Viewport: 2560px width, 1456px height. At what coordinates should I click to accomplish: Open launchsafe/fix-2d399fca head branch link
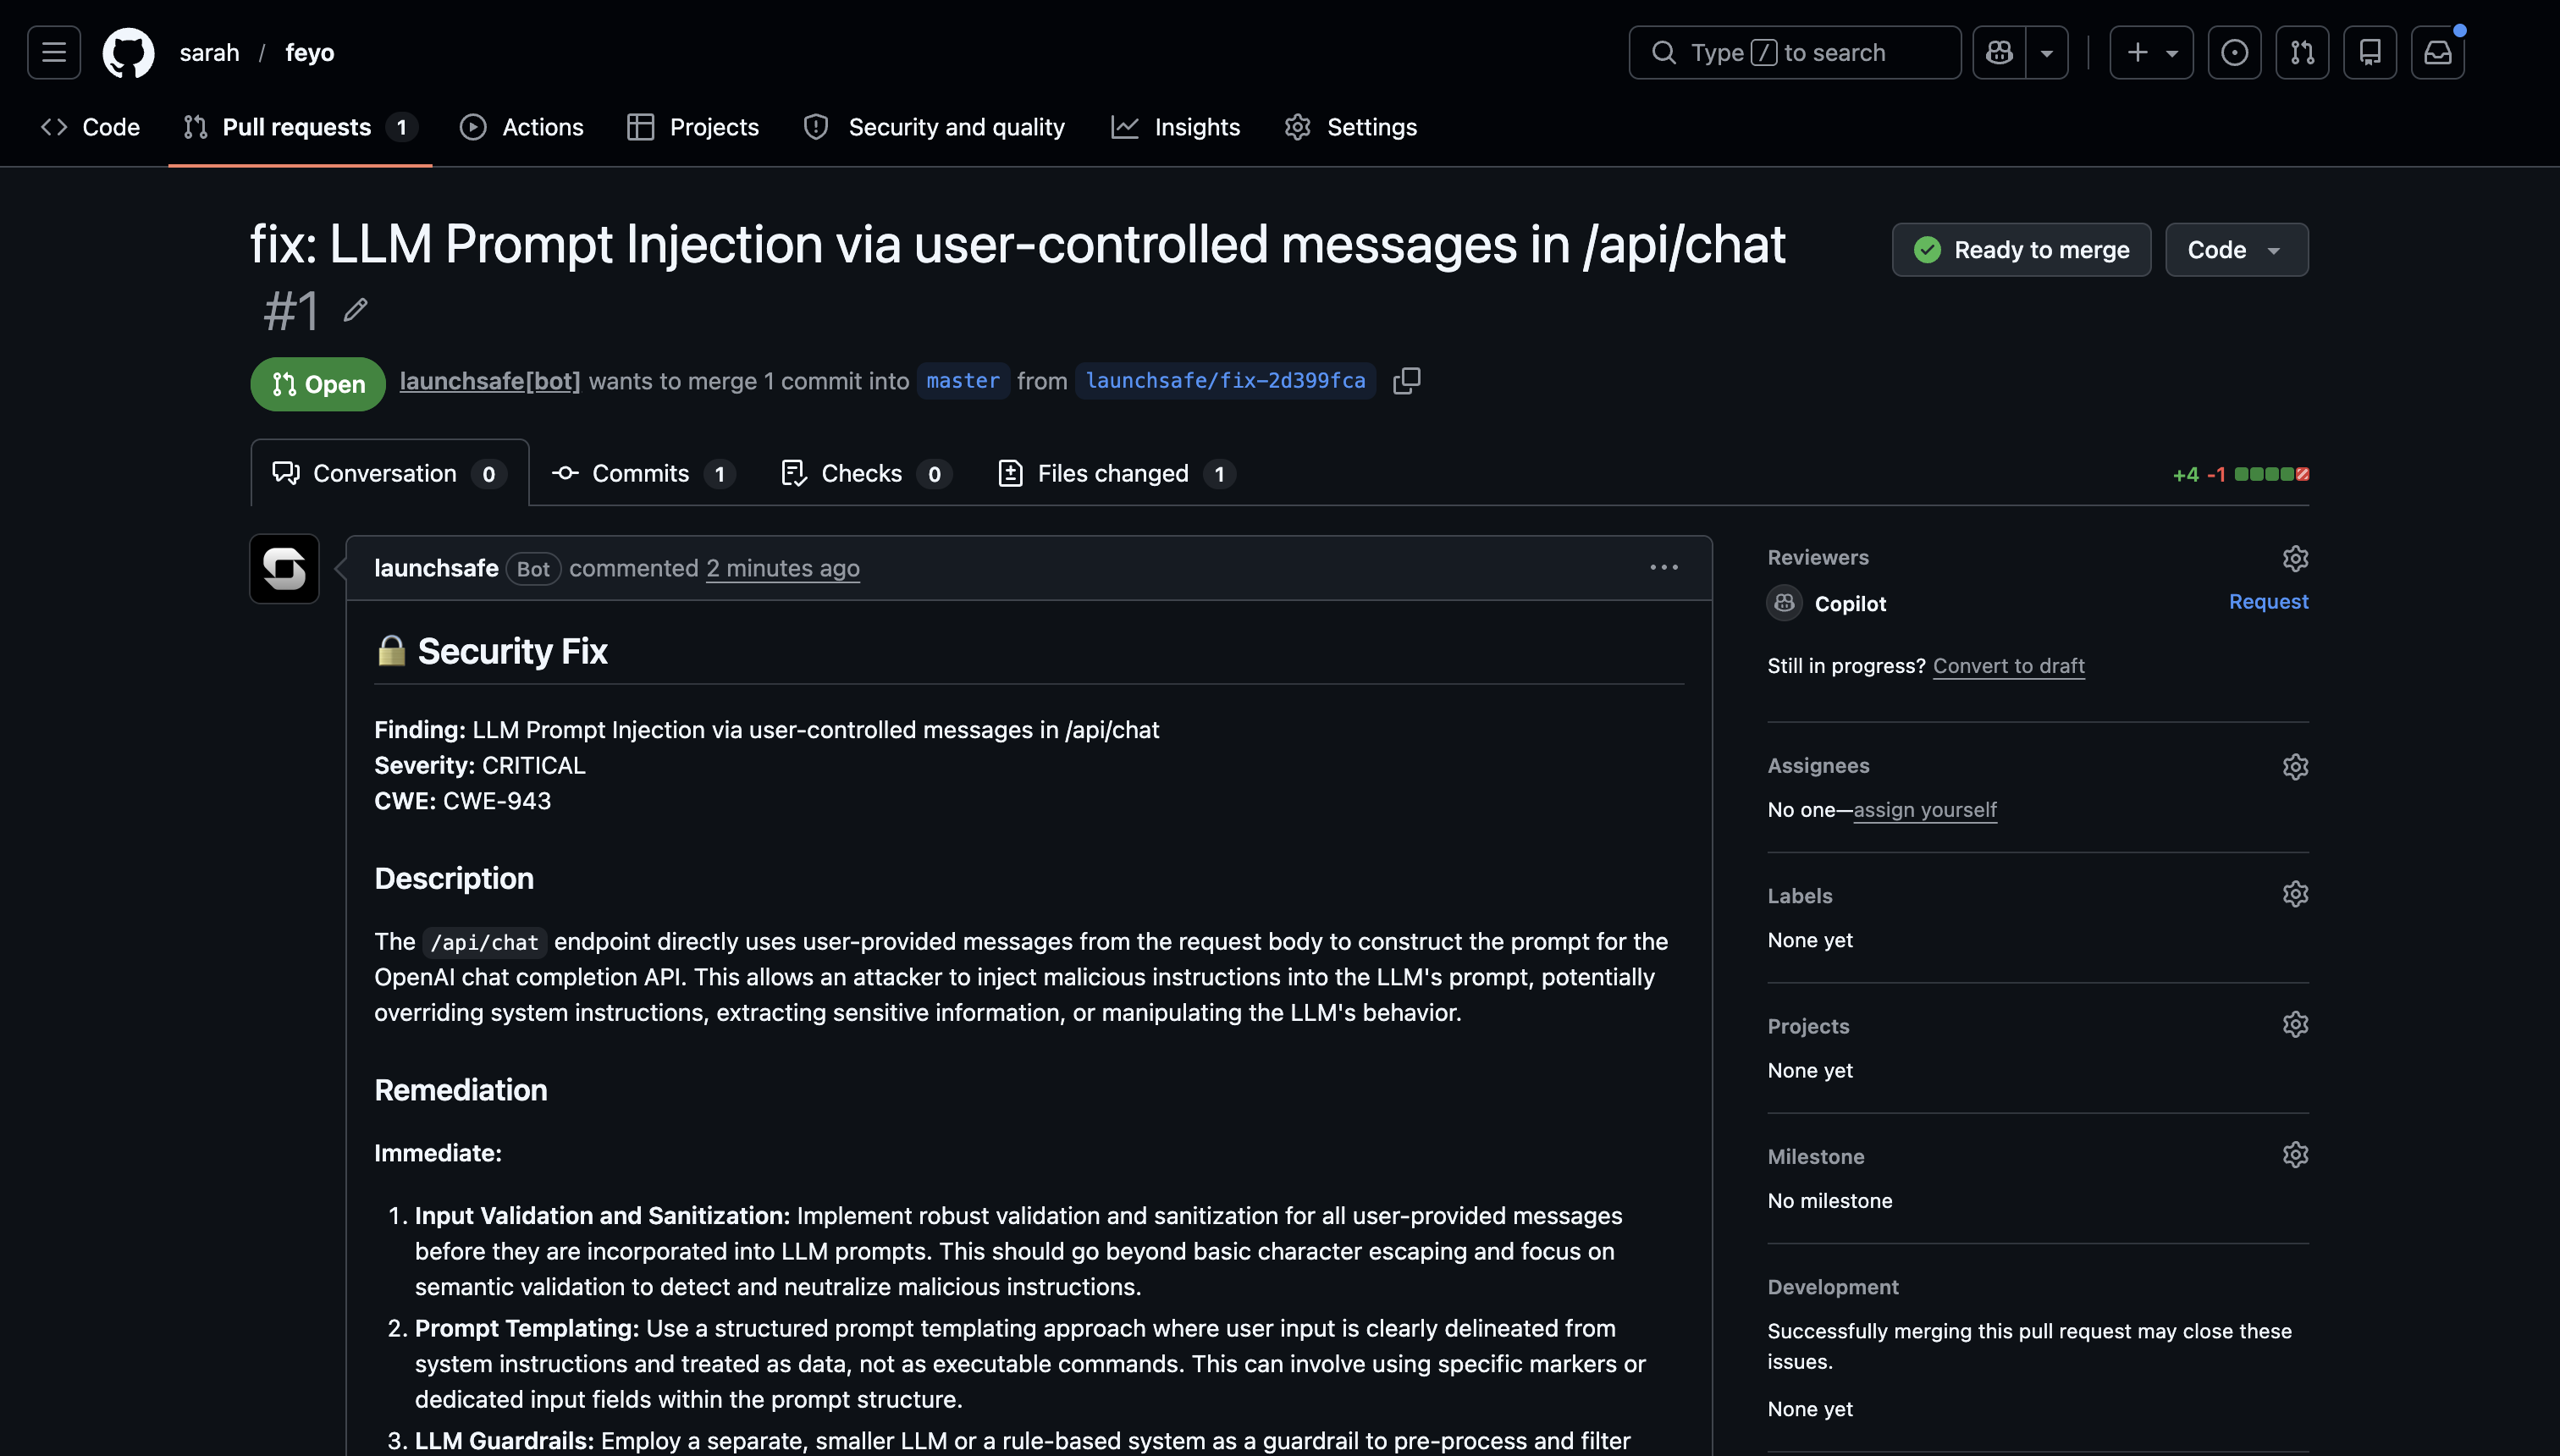pos(1225,381)
